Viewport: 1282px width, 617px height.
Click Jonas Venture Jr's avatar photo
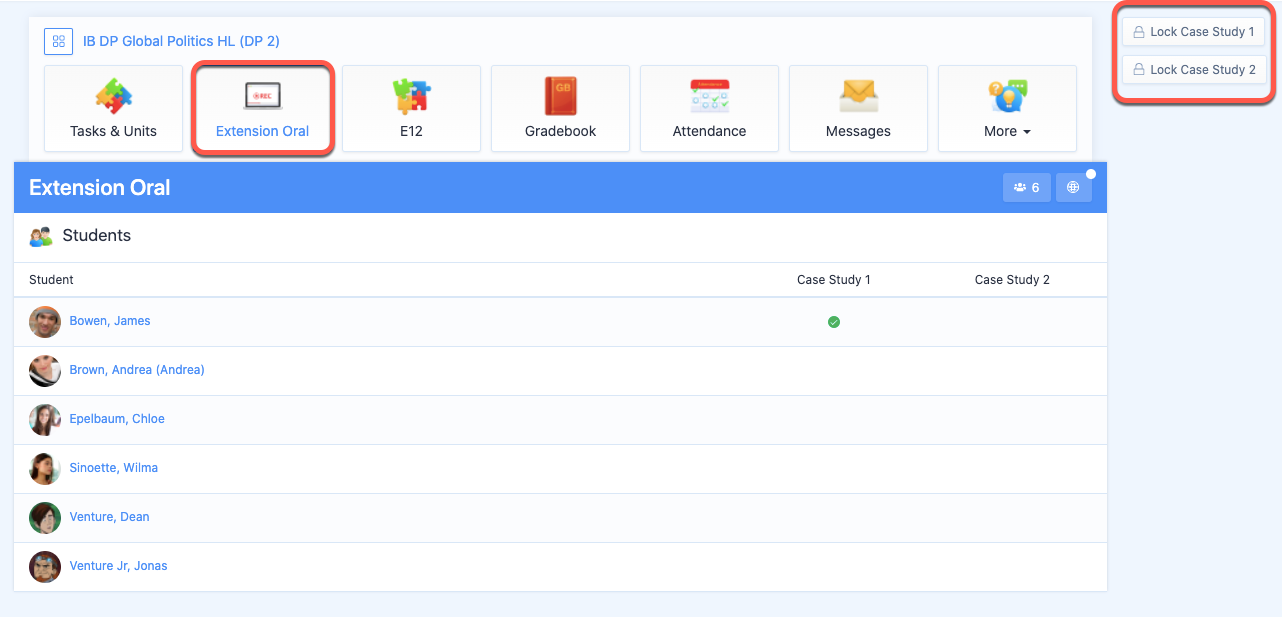tap(45, 567)
